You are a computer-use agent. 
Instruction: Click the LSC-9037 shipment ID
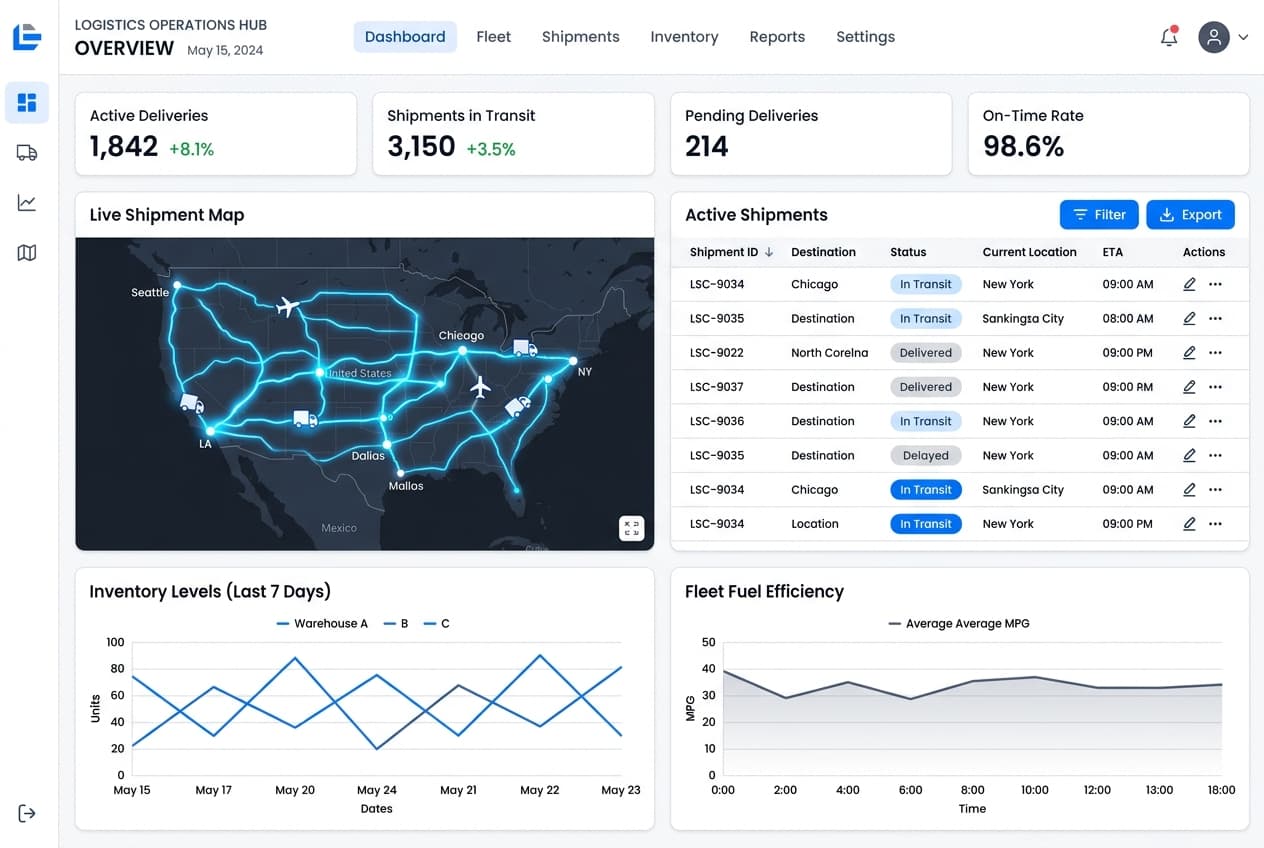pos(717,387)
